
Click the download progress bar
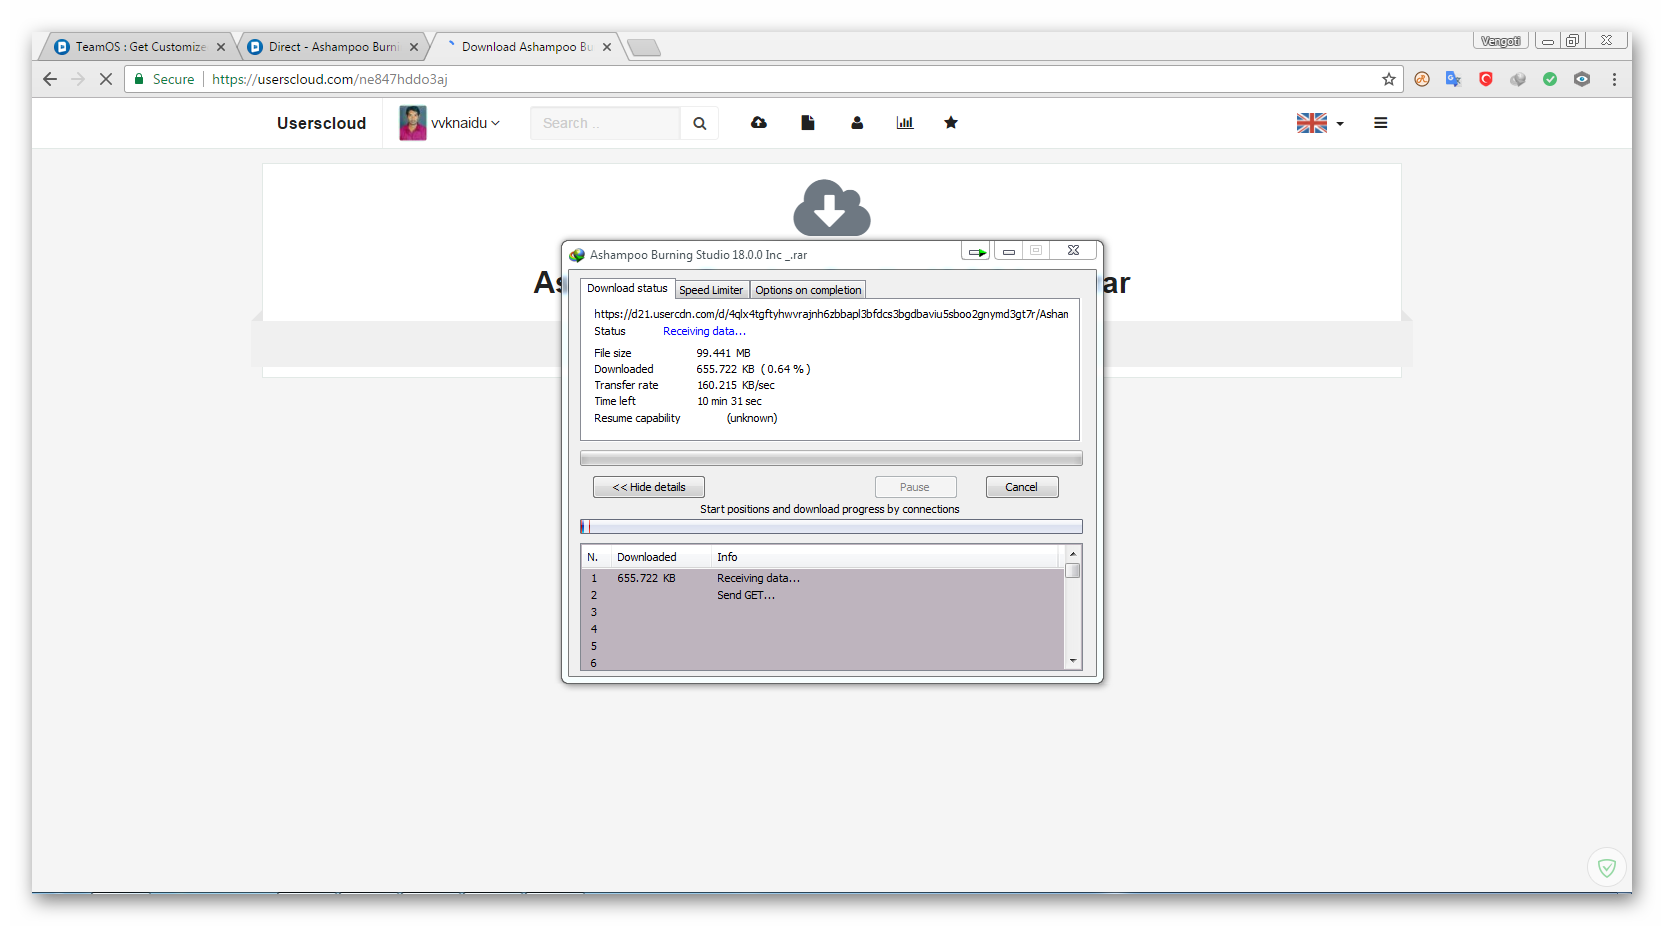pos(831,458)
